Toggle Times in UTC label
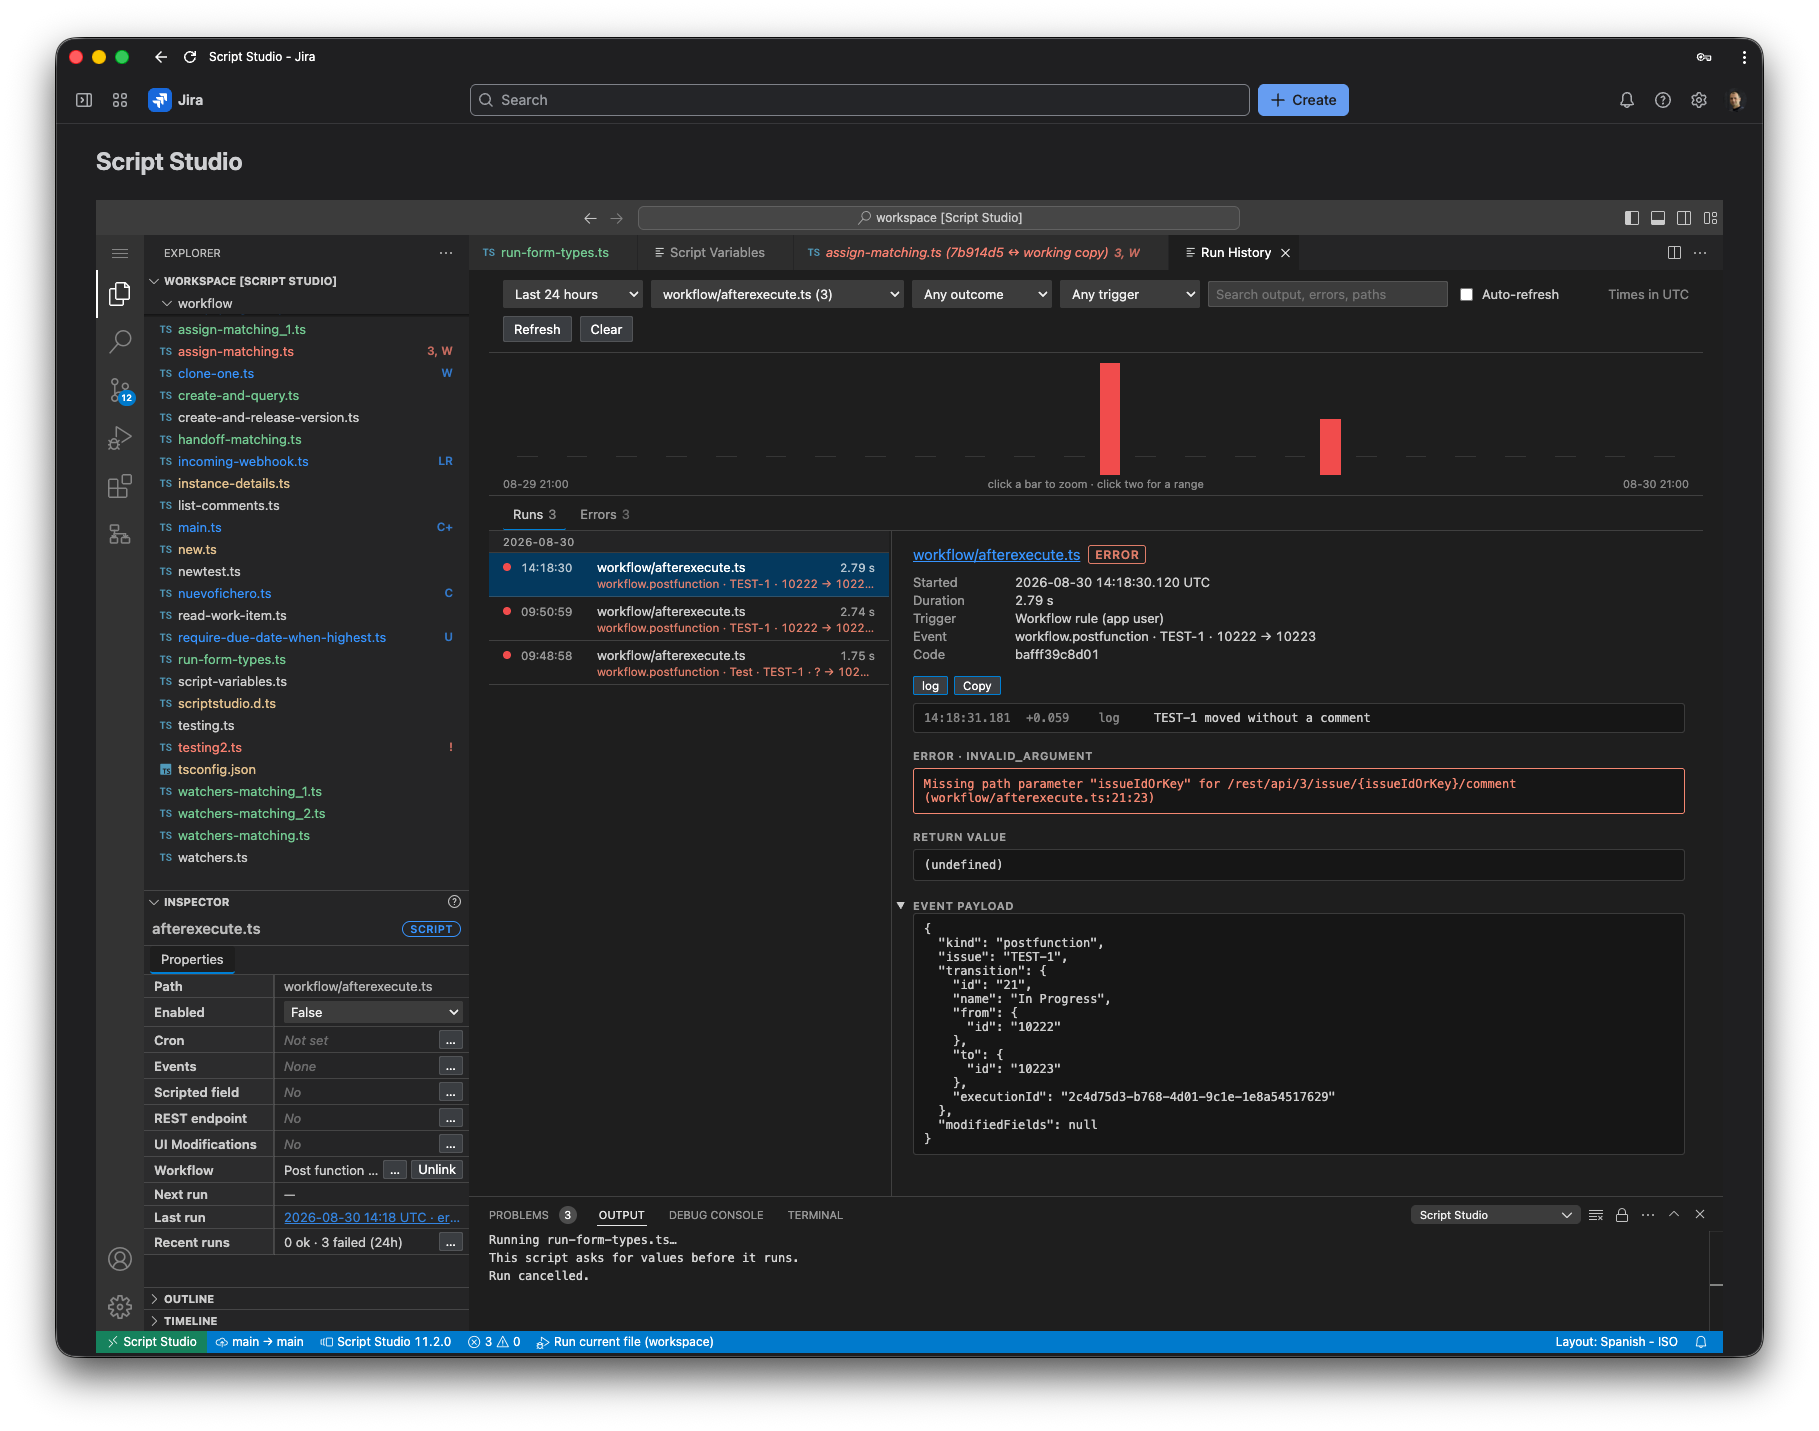The image size is (1819, 1431). 1648,295
